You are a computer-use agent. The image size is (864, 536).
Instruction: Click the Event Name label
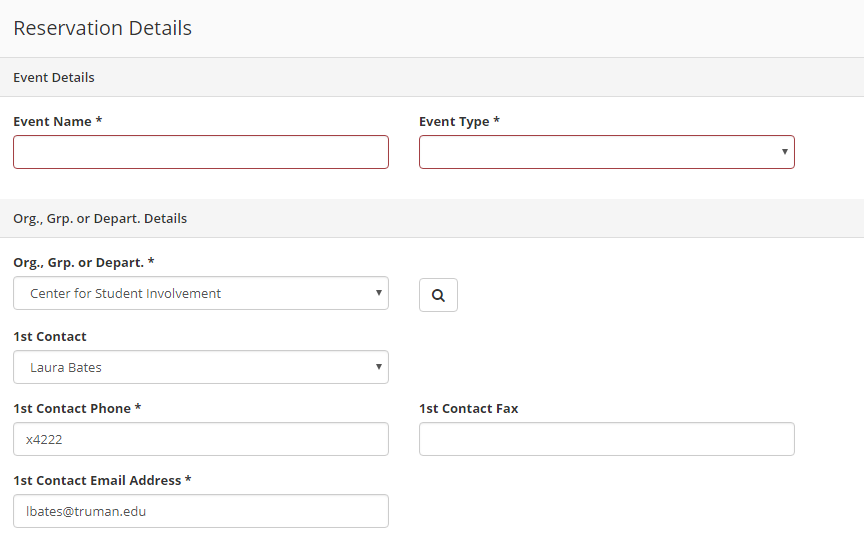point(57,121)
